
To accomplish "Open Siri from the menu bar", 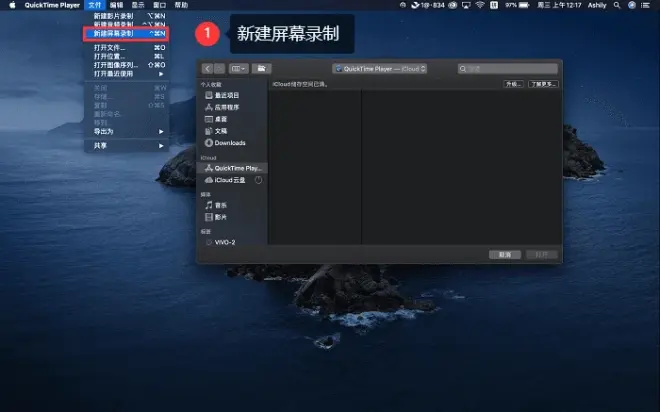I will tap(632, 5).
